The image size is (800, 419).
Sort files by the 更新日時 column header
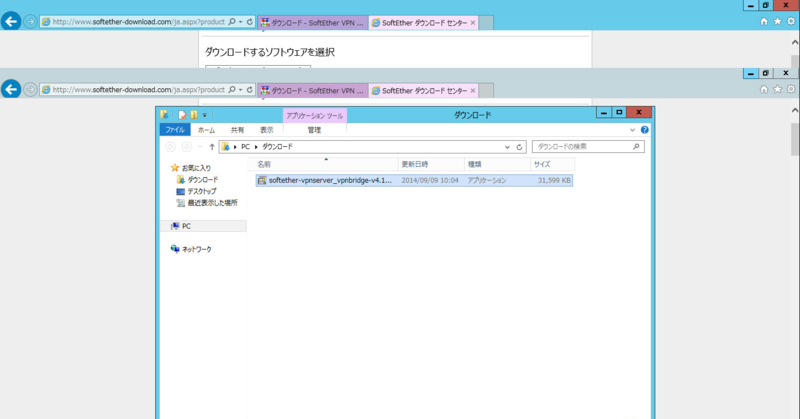pyautogui.click(x=431, y=164)
